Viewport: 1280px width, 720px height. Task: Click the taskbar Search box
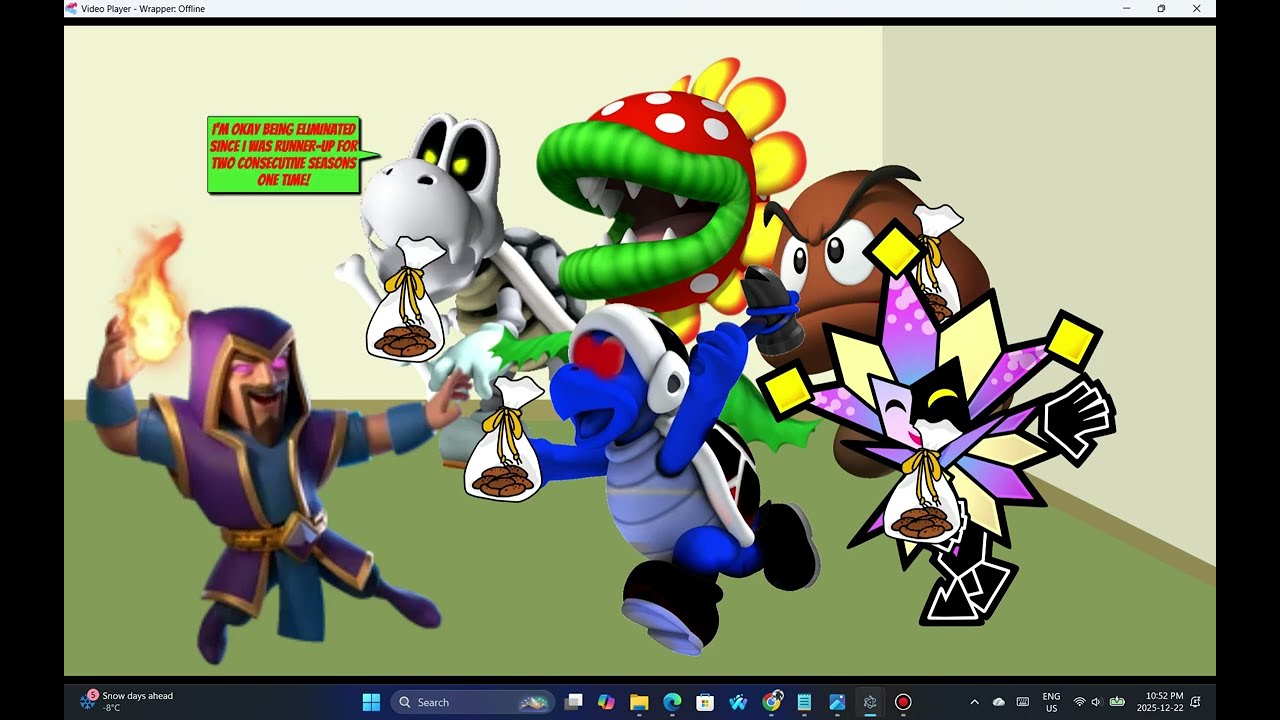point(472,702)
